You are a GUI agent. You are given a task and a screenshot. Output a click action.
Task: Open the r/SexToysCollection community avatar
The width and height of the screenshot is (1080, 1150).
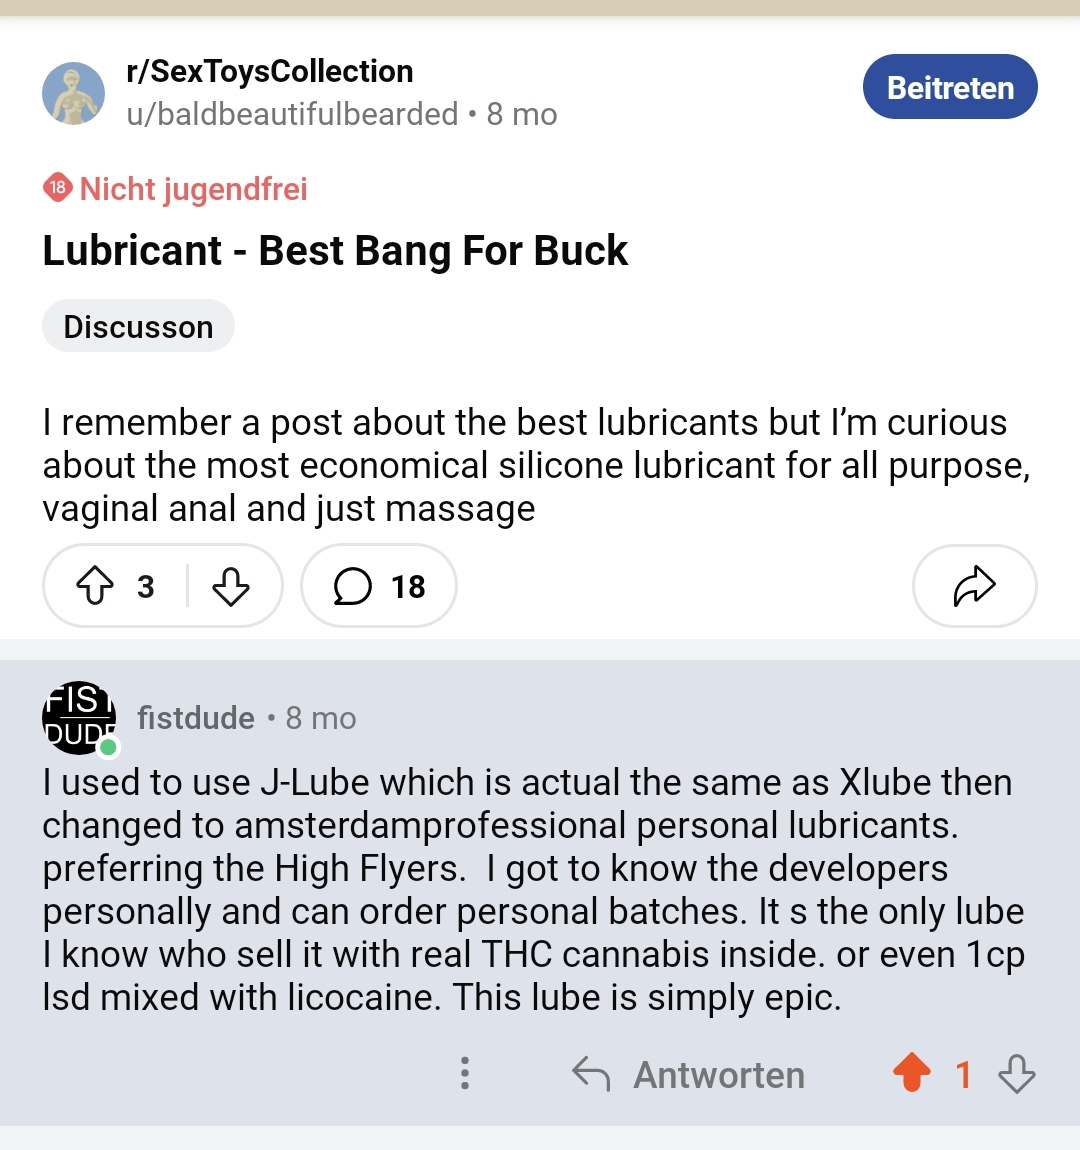[x=73, y=93]
